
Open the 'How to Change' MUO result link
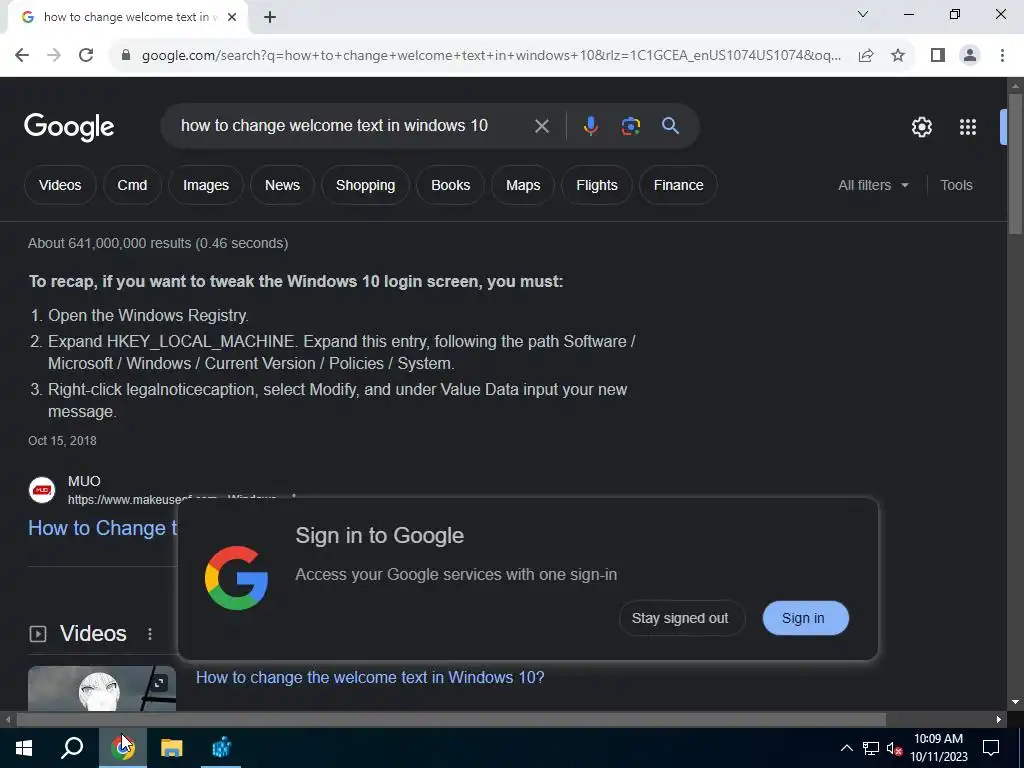103,528
